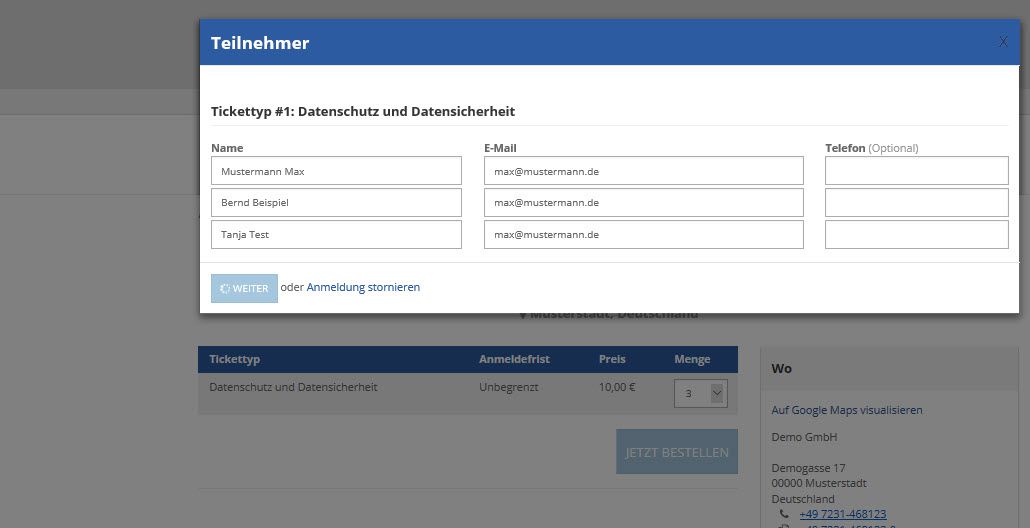Click the Datenschutz und Datensicherheit table row text
Image resolution: width=1030 pixels, height=528 pixels.
point(293,387)
